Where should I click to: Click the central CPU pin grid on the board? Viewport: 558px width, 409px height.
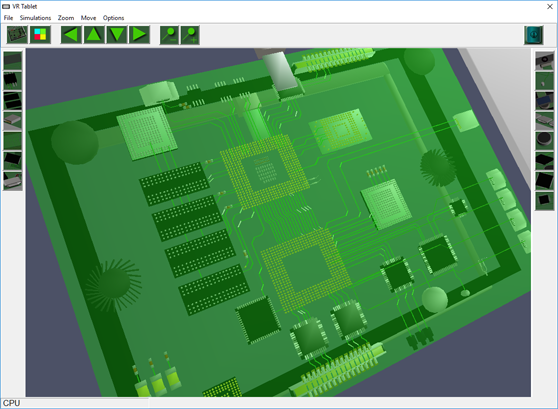click(x=265, y=171)
